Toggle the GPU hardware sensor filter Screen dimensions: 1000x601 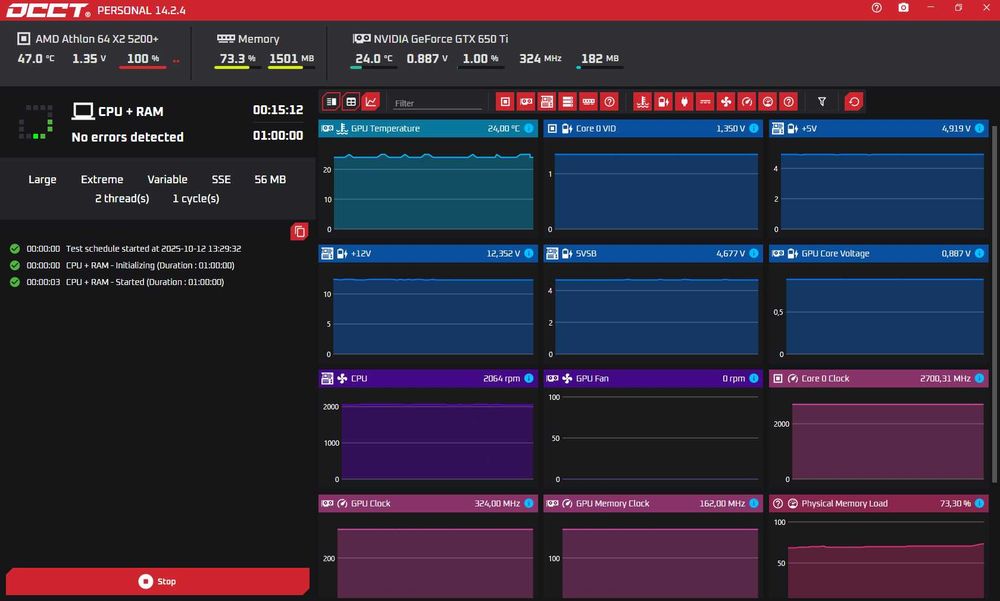coord(526,101)
